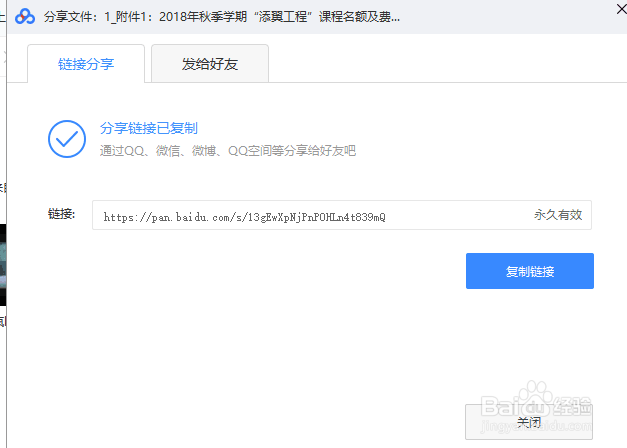627x448 pixels.
Task: Click the Baidu Netdisk cloud logo icon
Action: 25,16
